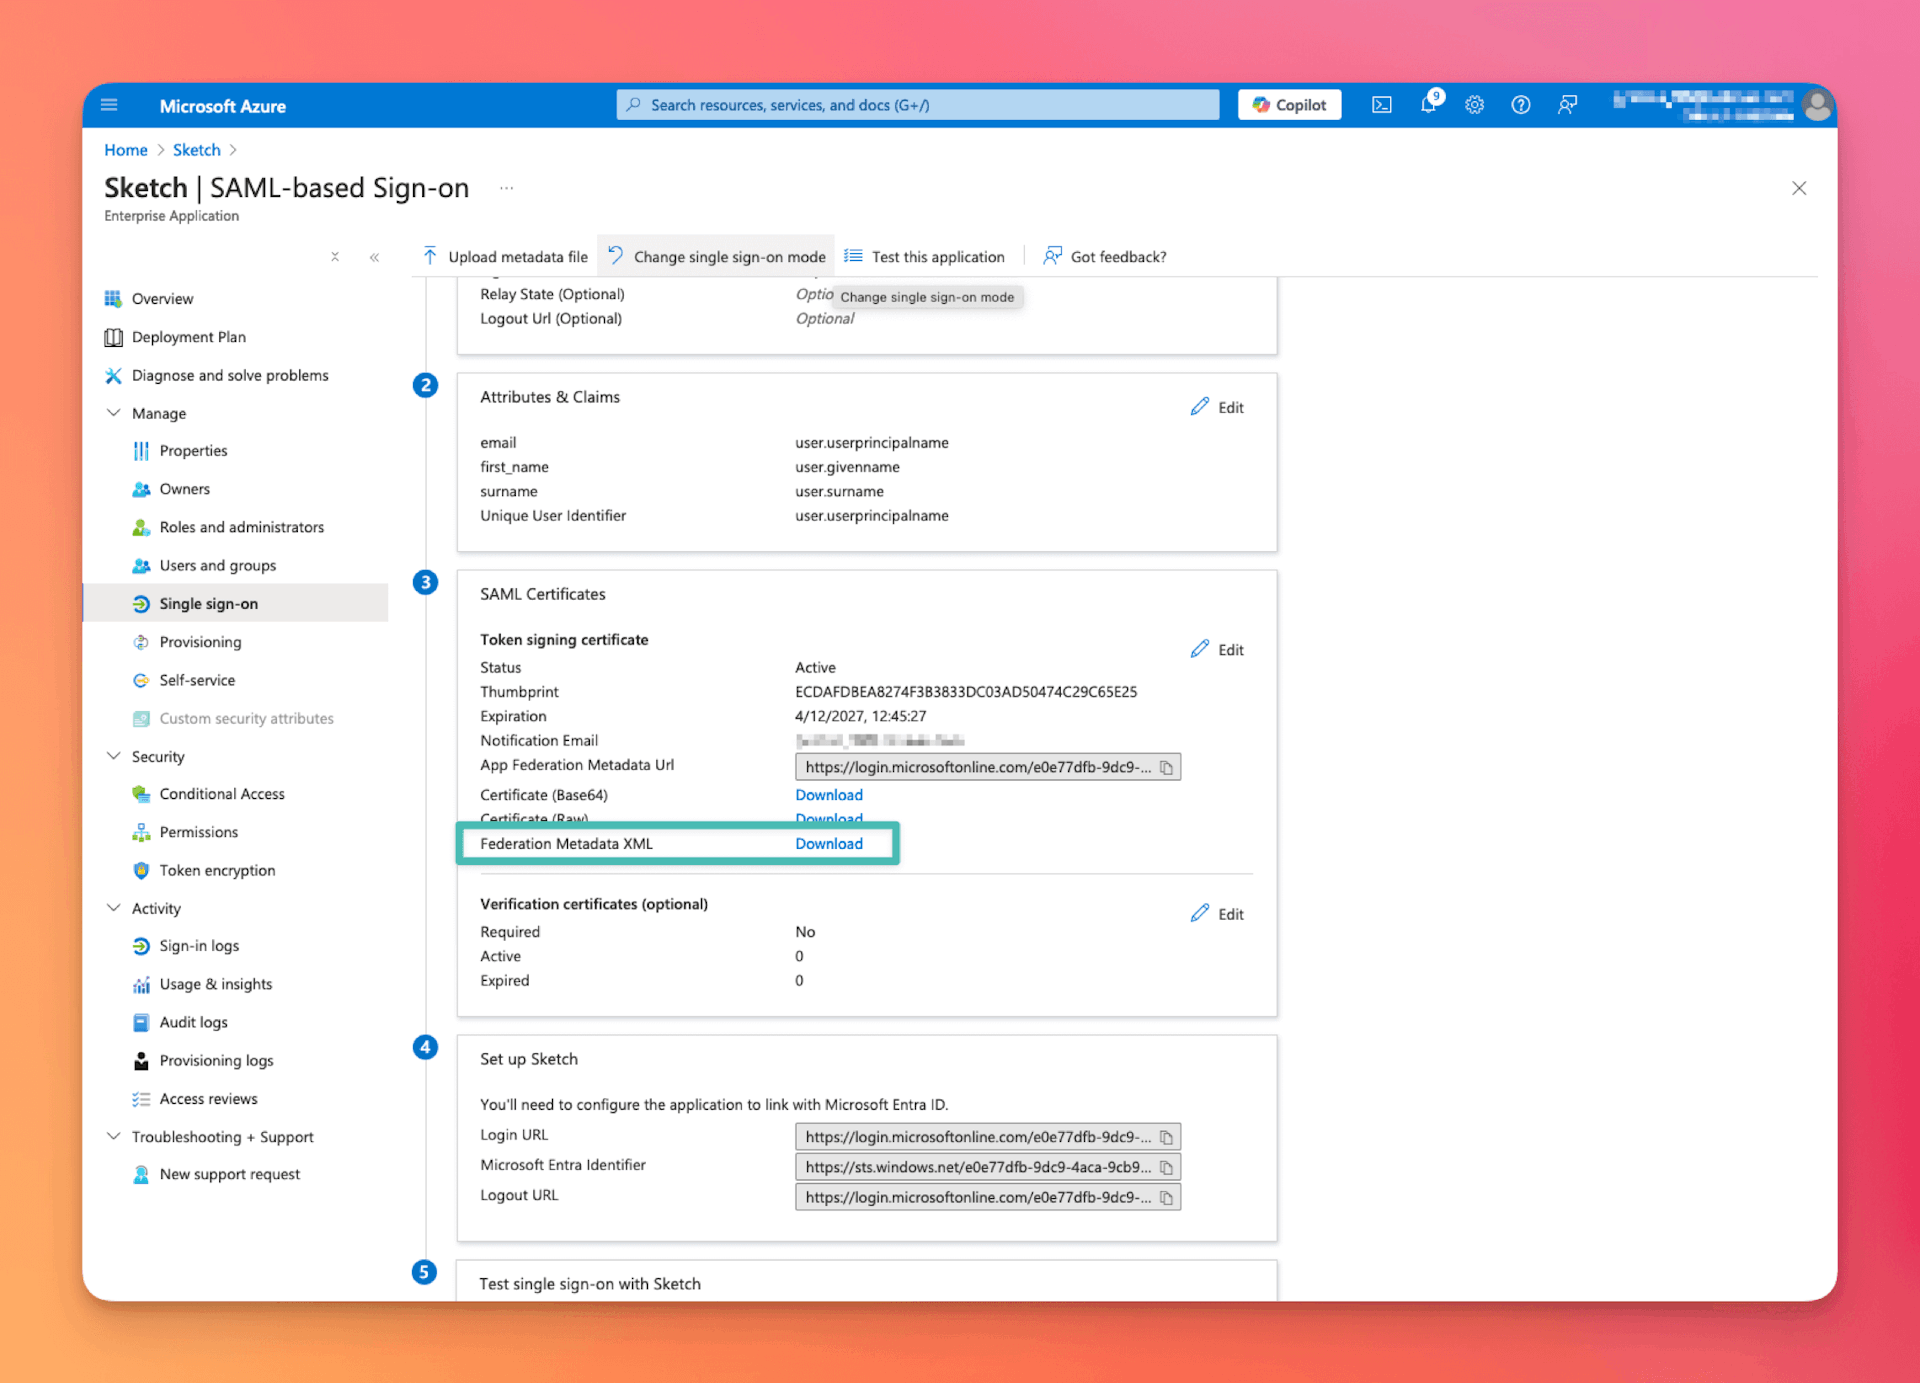Click Change single sign-on mode
Viewport: 1920px width, 1383px height.
[716, 257]
